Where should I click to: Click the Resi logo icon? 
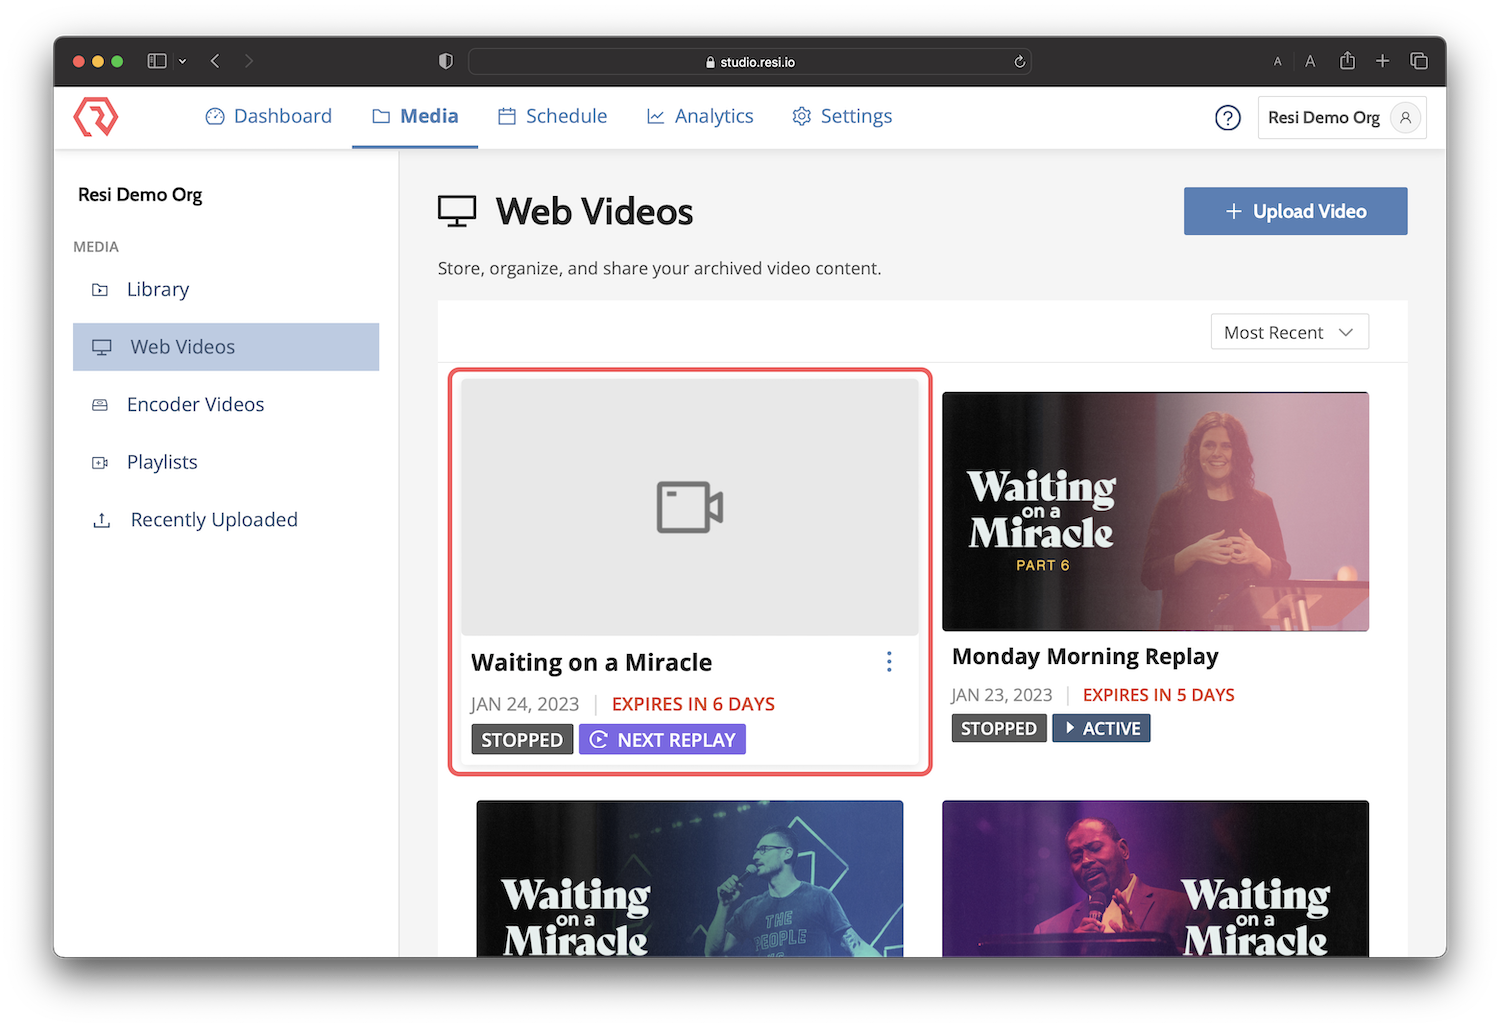(96, 117)
